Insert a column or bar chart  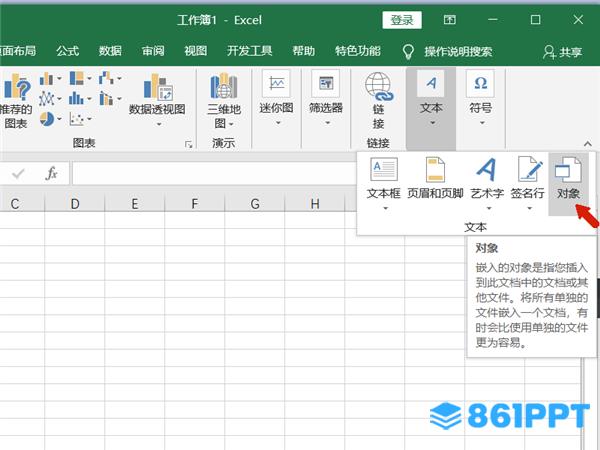pyautogui.click(x=46, y=79)
